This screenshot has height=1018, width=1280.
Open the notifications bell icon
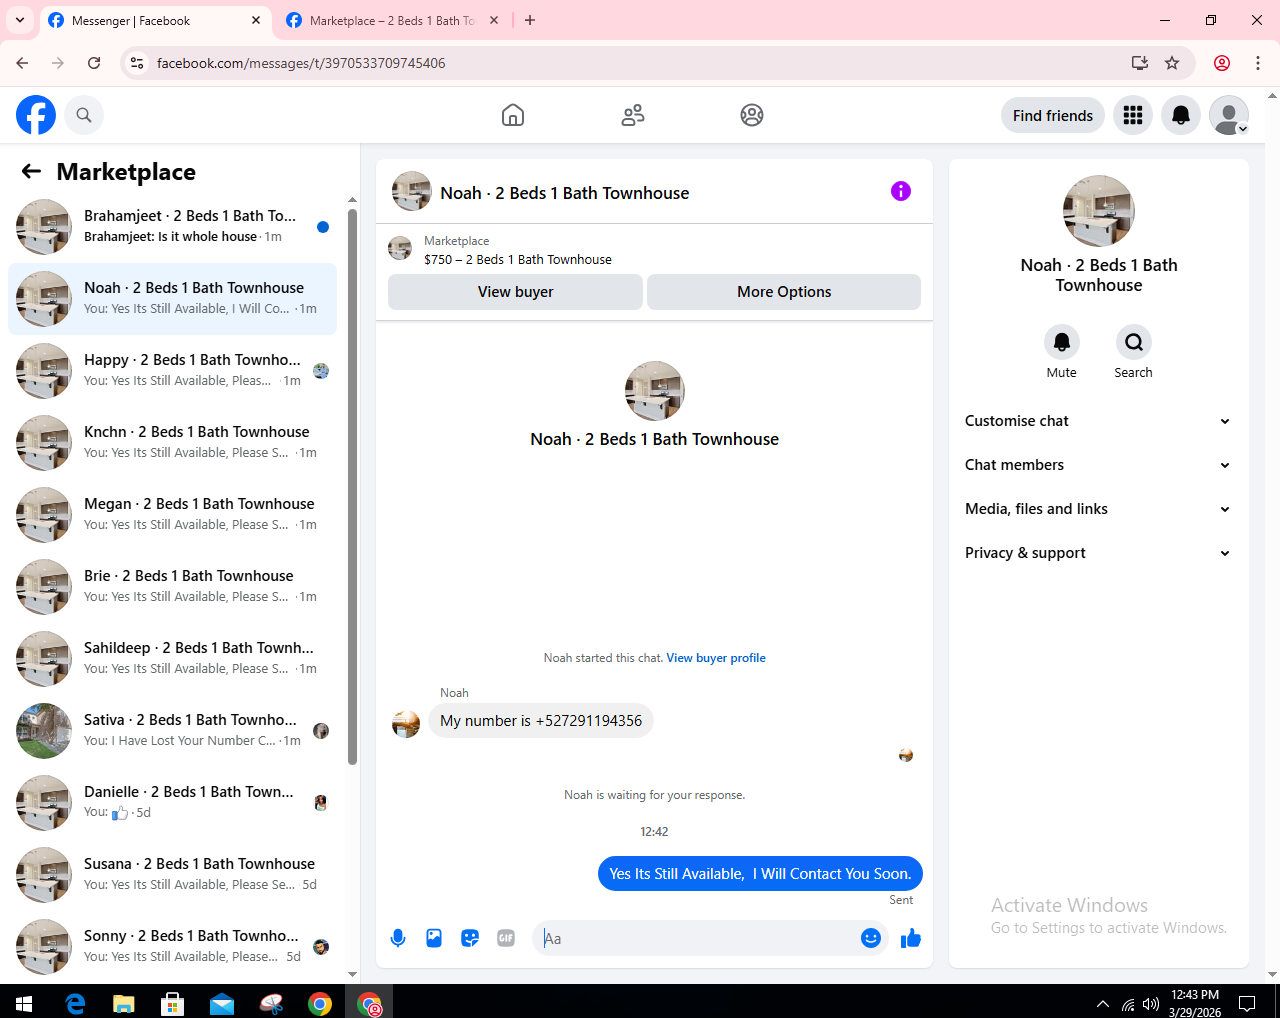point(1181,115)
